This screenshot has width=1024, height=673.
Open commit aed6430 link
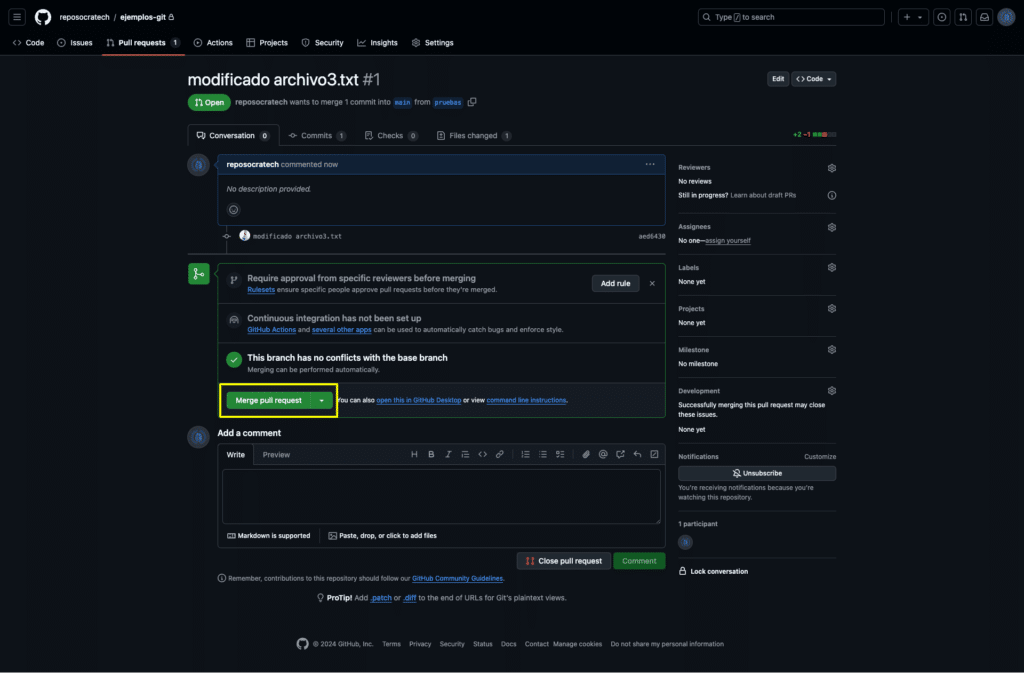[652, 236]
